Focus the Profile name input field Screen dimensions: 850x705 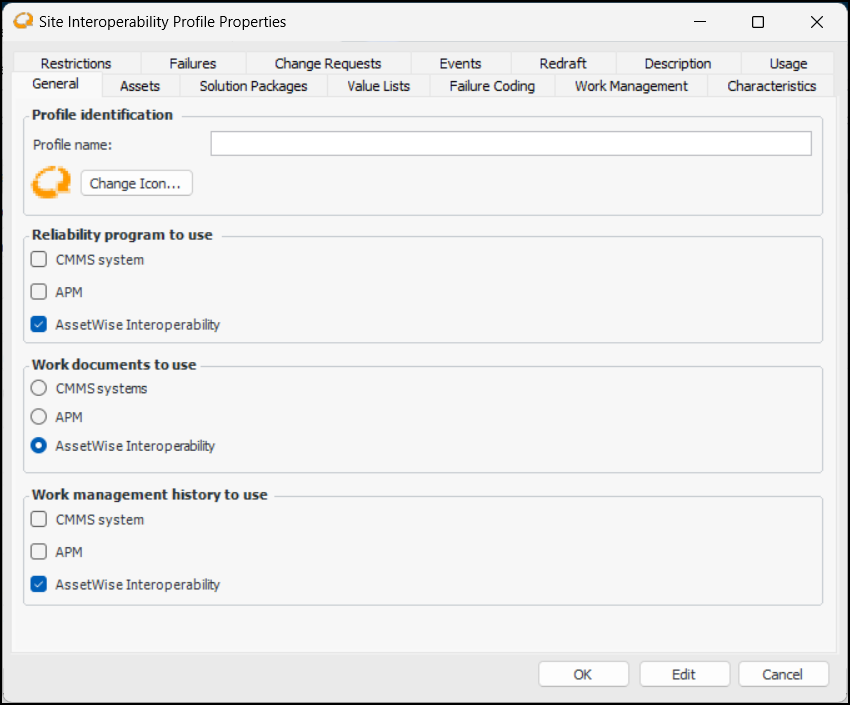tap(511, 144)
